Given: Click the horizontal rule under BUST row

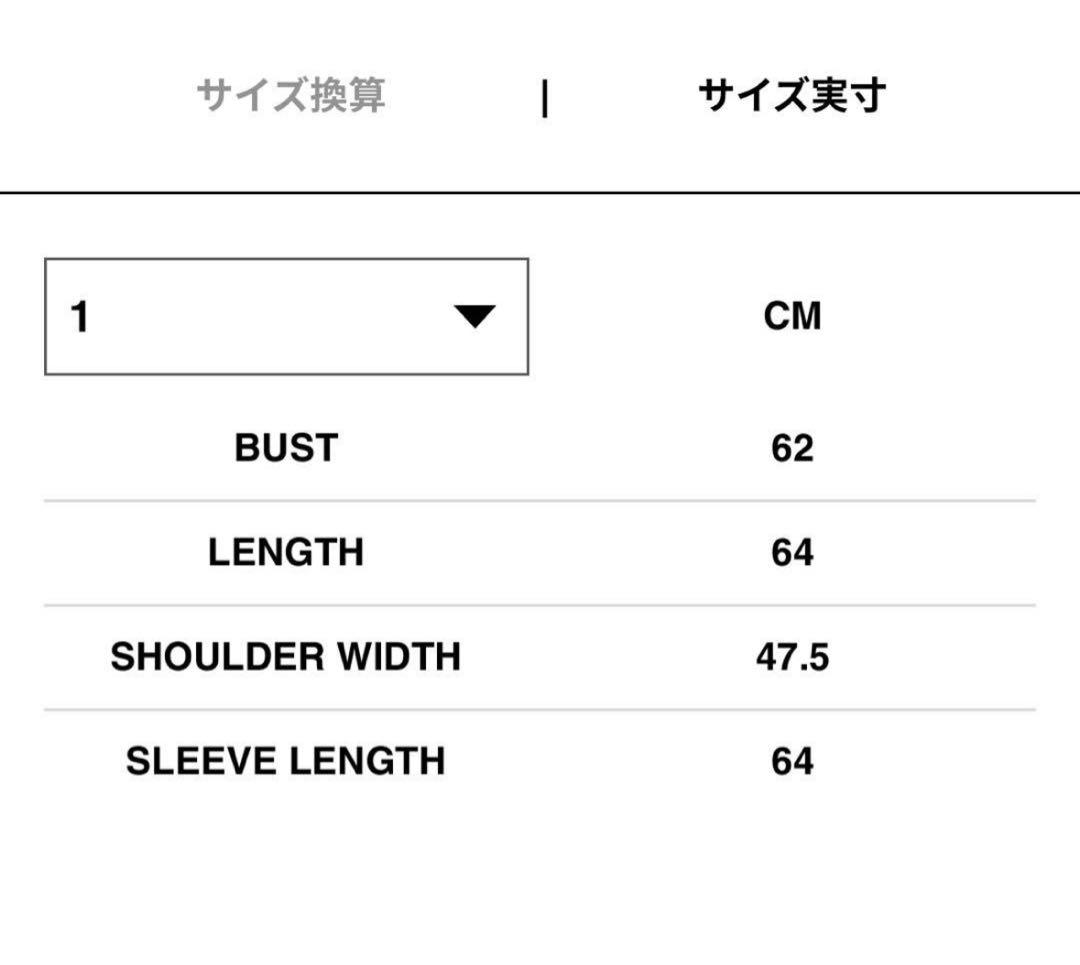Looking at the screenshot, I should point(540,499).
